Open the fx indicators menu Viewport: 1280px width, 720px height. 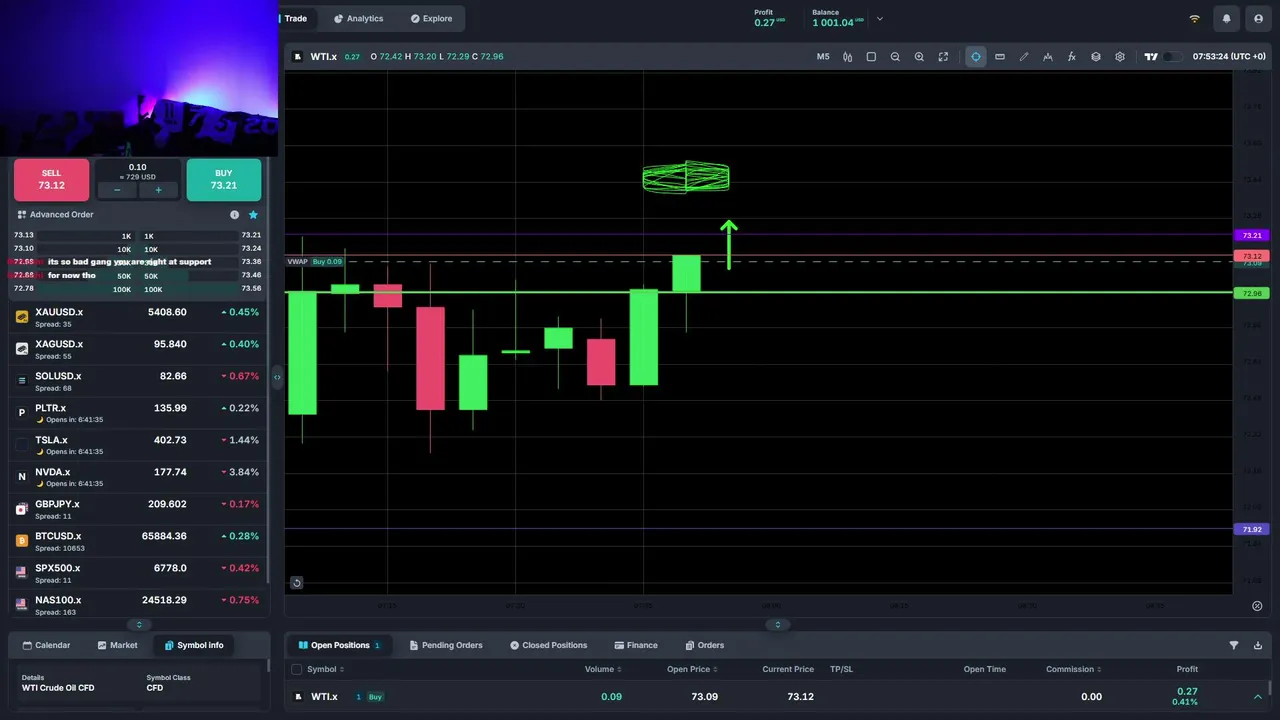(x=1072, y=57)
